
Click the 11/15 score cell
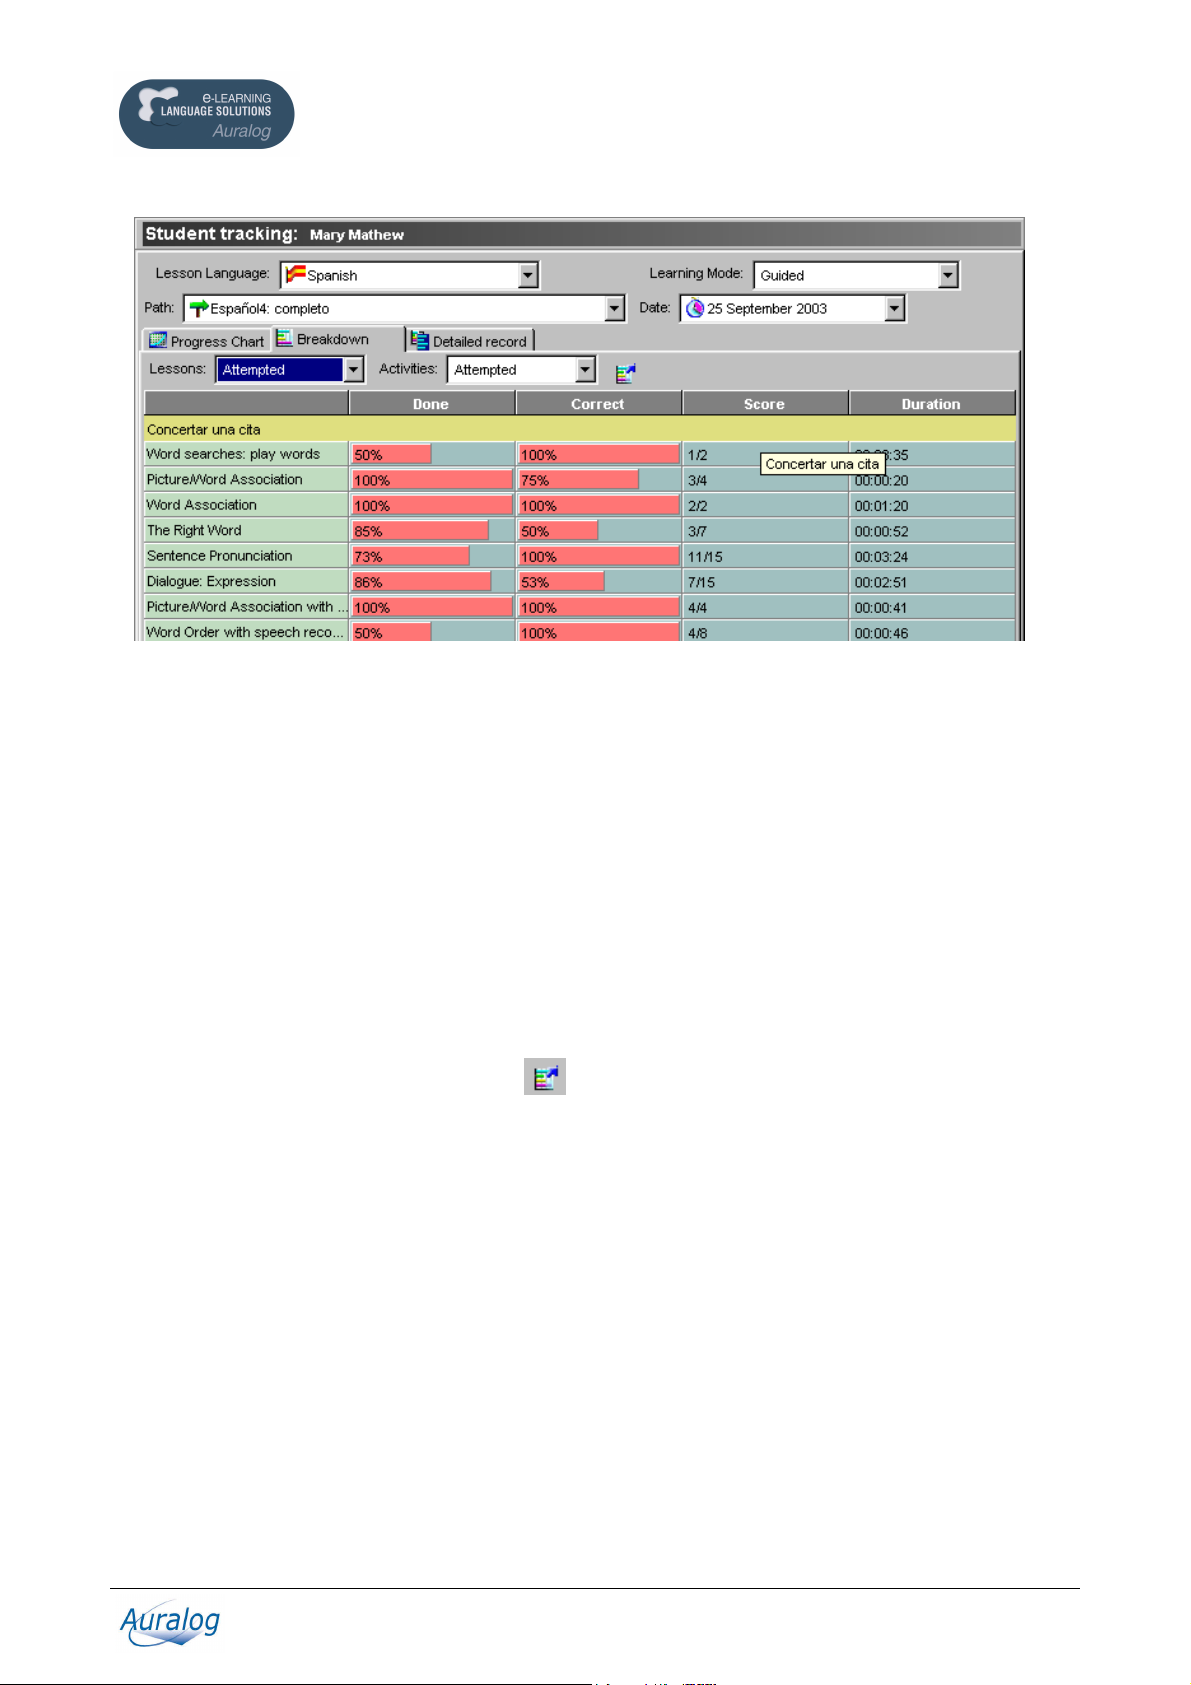pos(765,557)
